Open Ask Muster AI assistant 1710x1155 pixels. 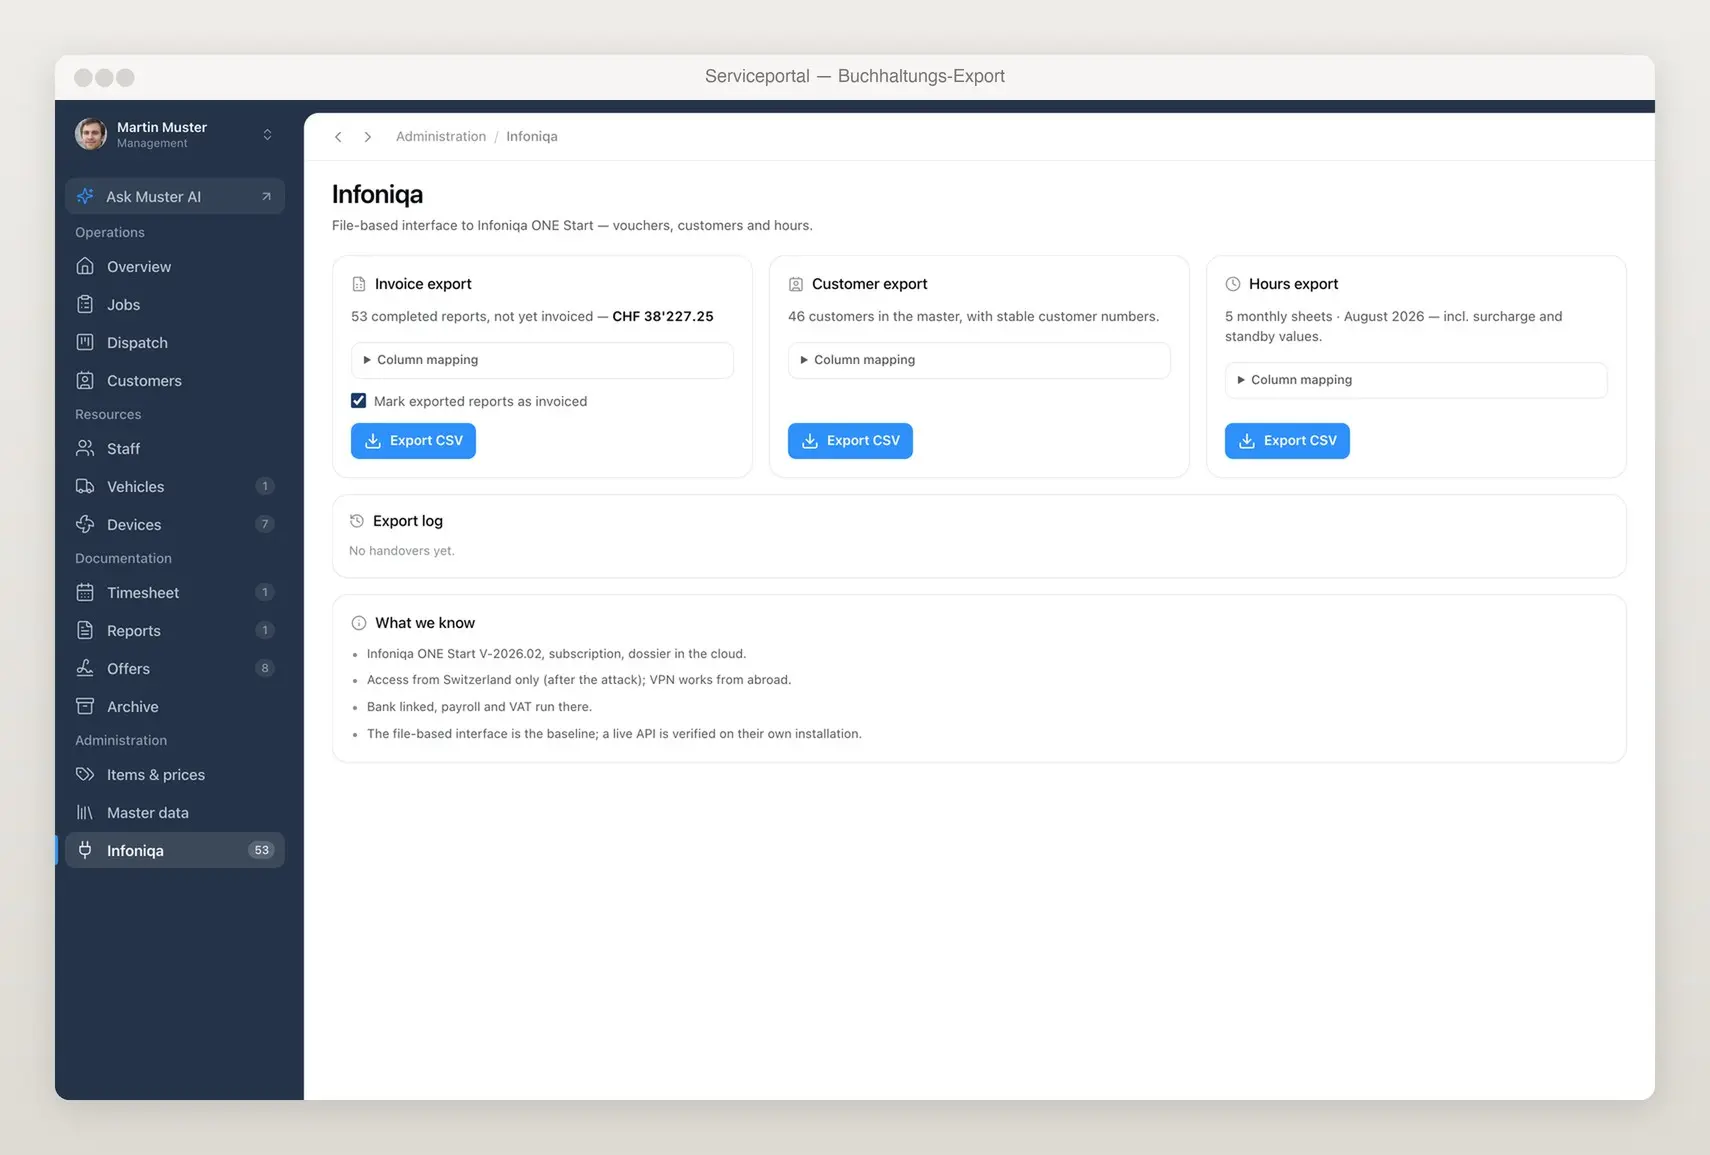pyautogui.click(x=175, y=196)
